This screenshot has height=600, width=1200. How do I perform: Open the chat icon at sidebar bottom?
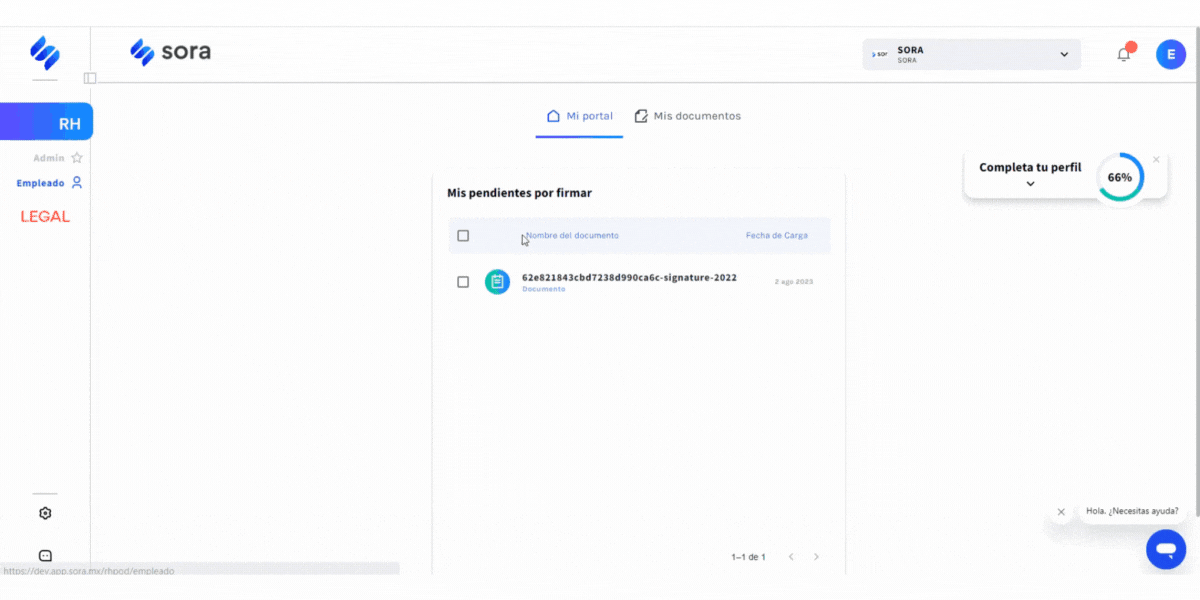click(x=44, y=556)
